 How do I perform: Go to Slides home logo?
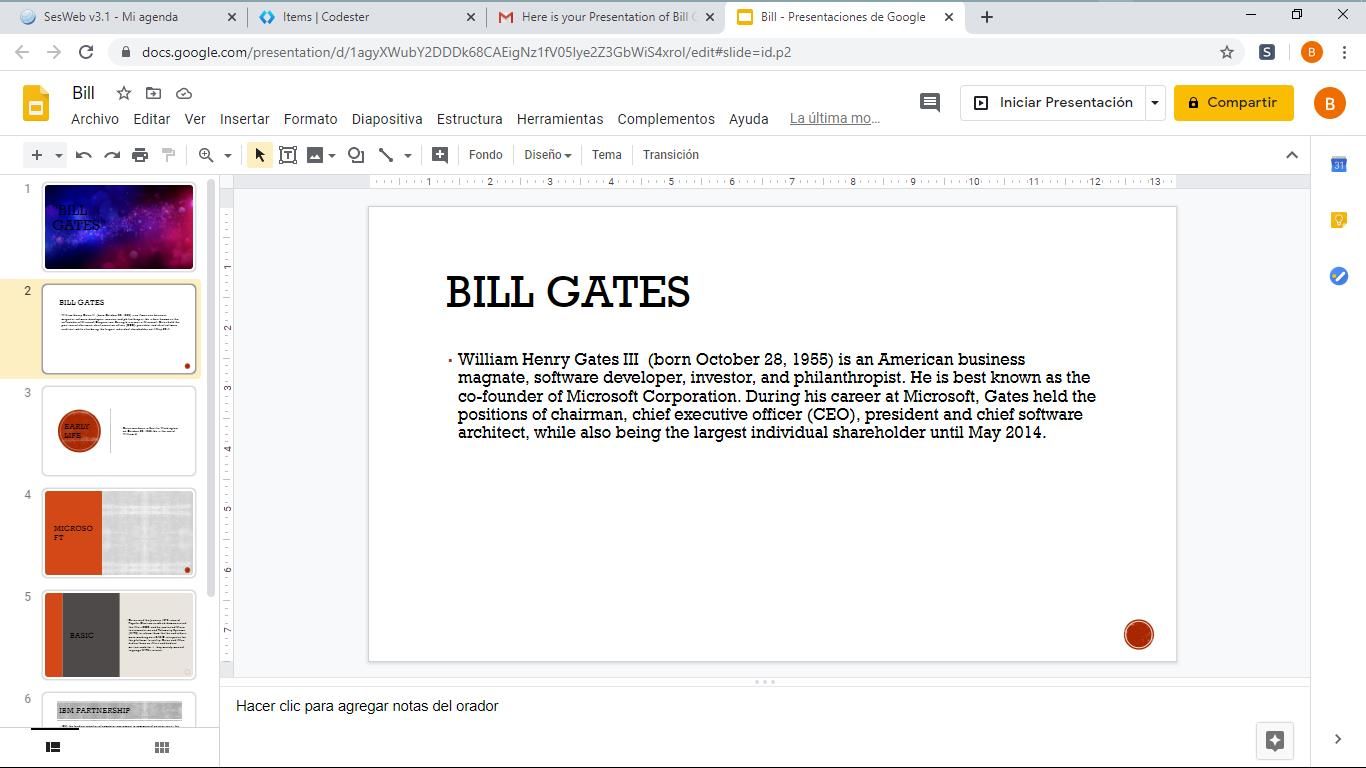click(x=36, y=103)
